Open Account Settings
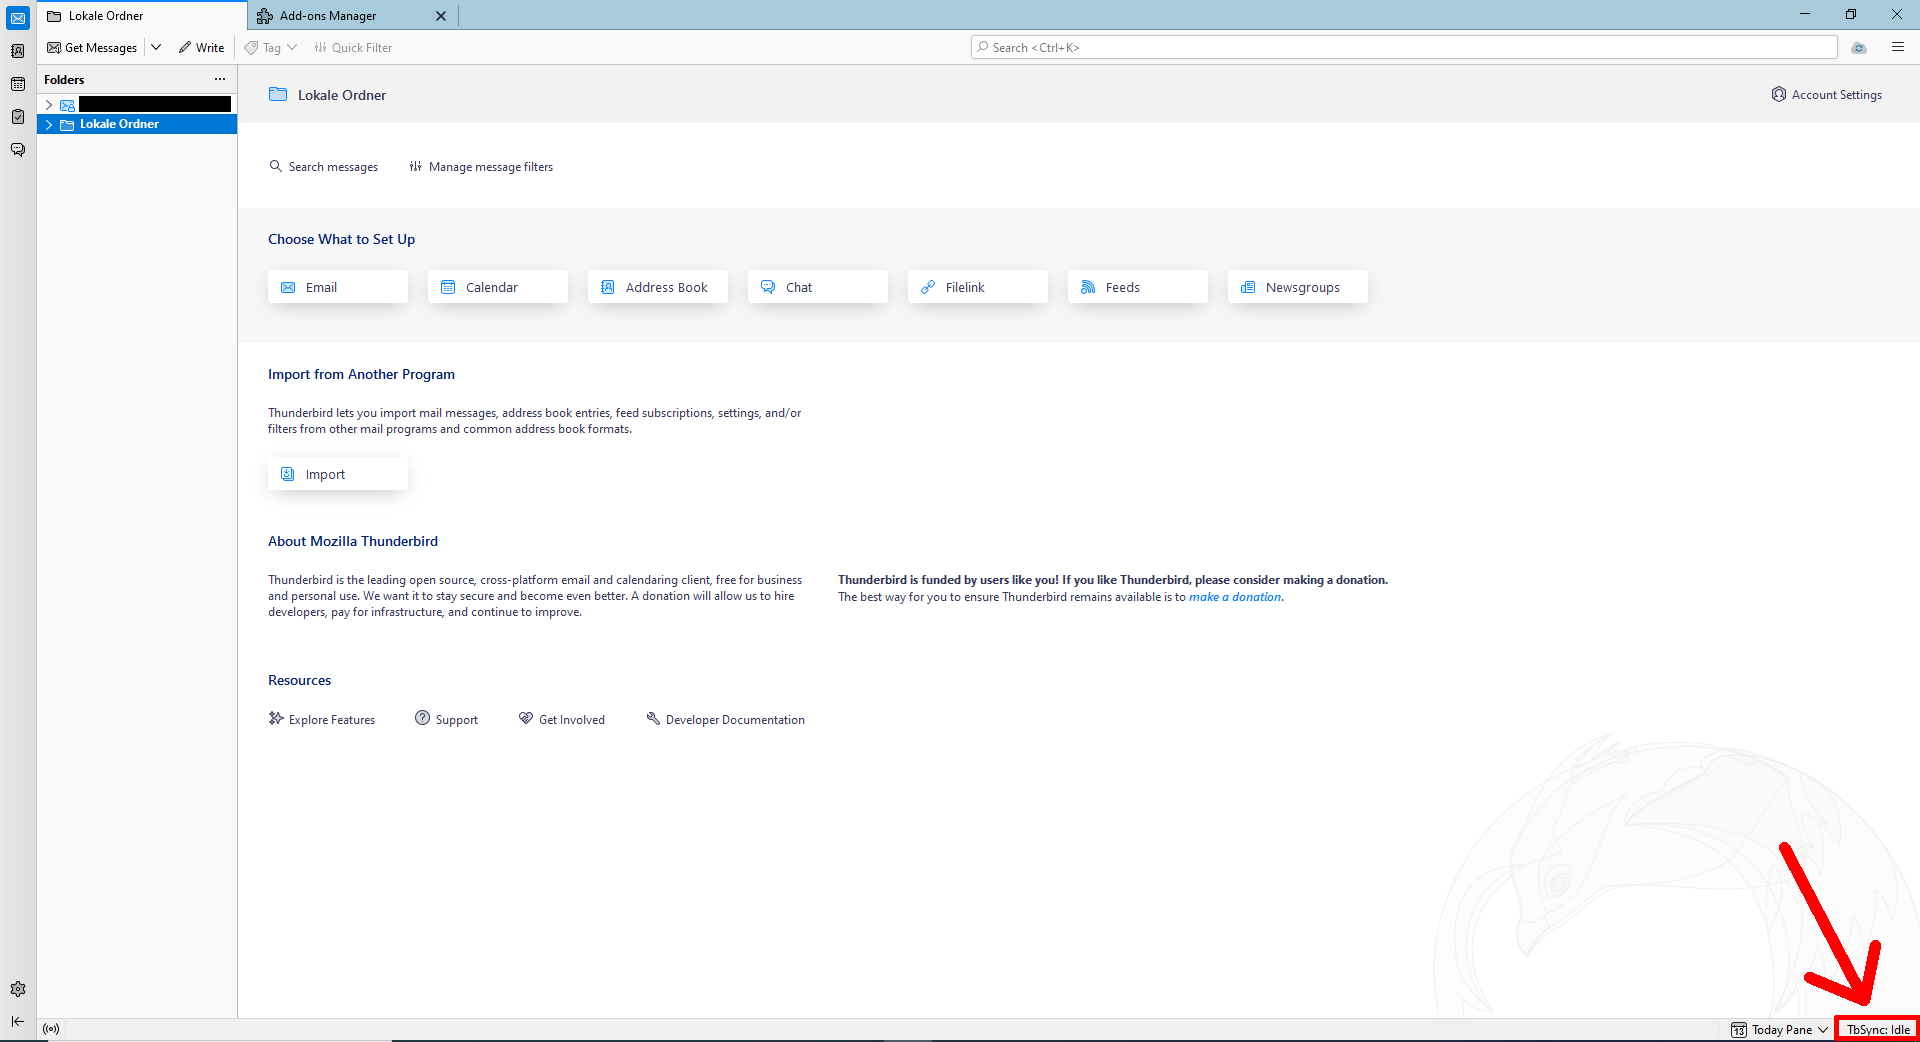 1827,94
